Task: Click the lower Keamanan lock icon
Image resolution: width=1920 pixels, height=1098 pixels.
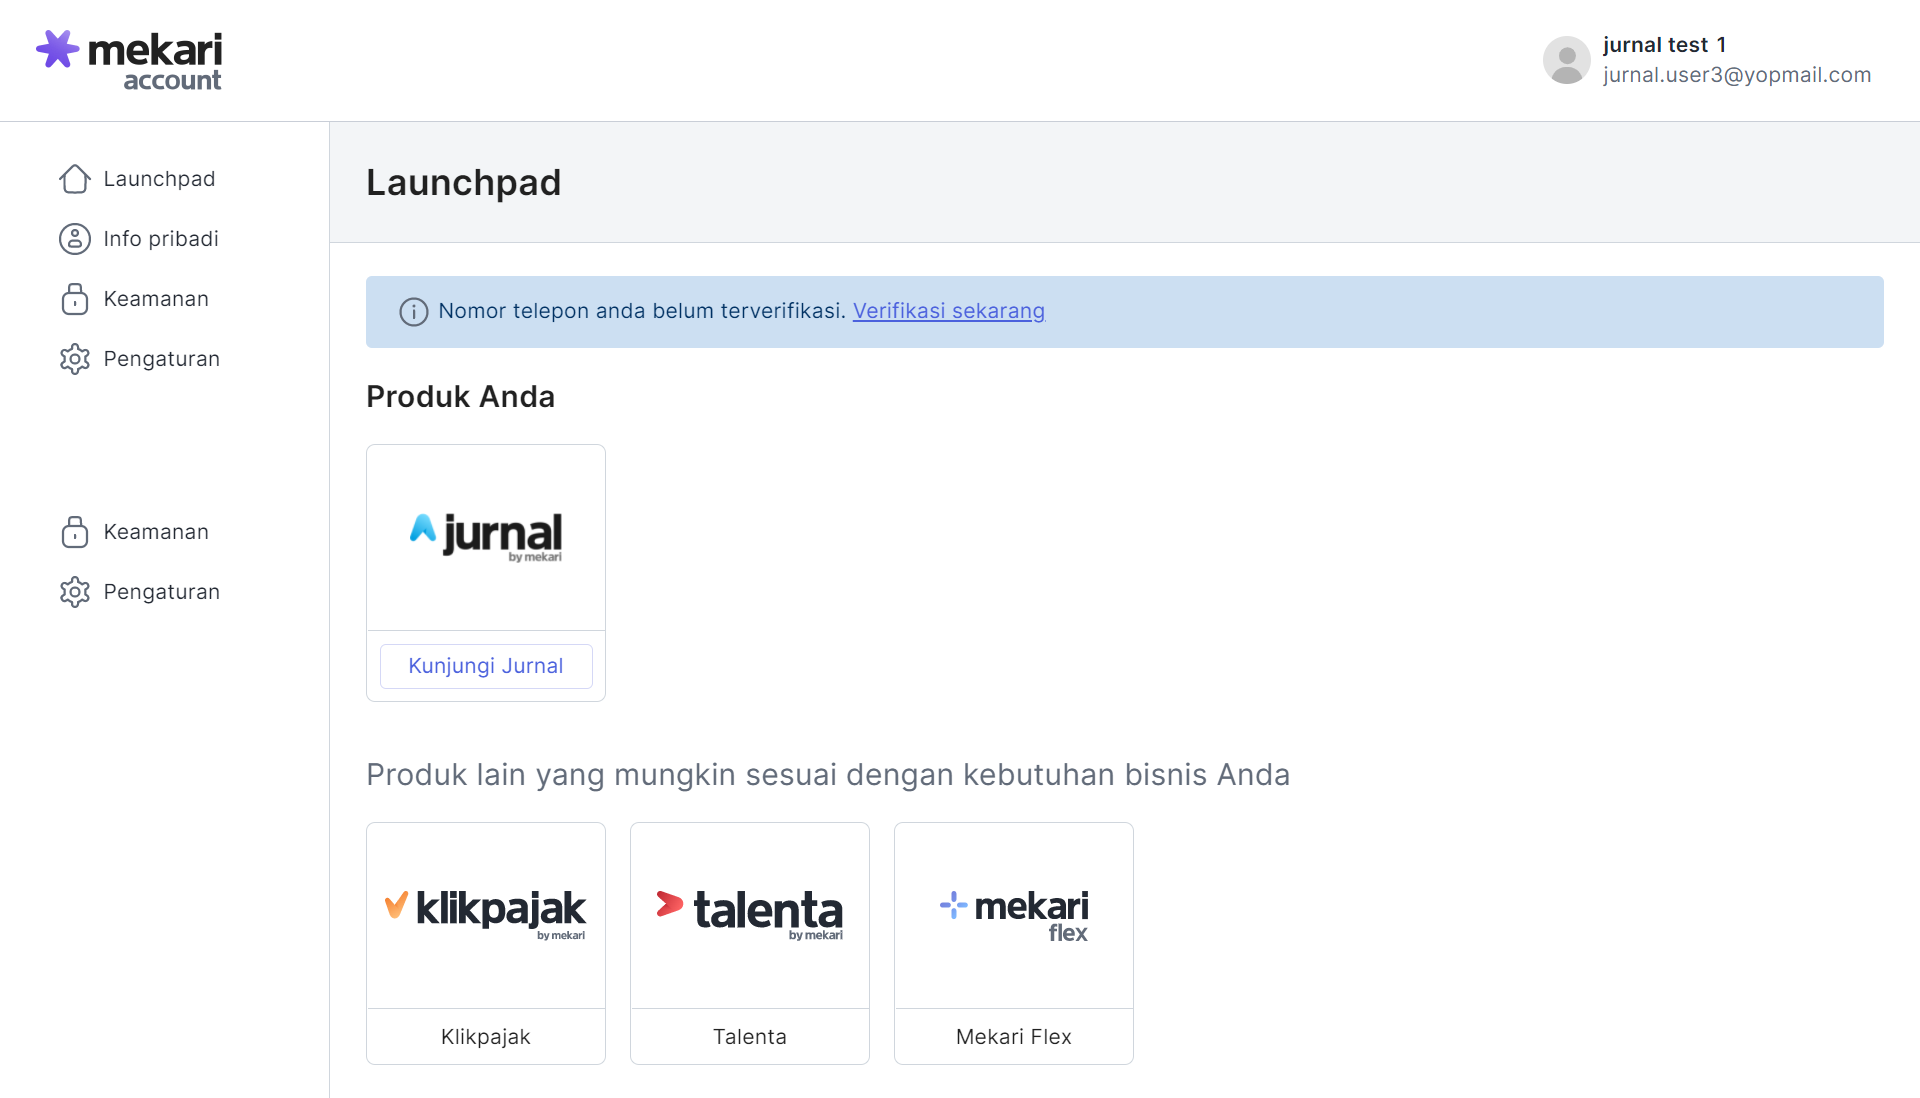Action: pos(75,532)
